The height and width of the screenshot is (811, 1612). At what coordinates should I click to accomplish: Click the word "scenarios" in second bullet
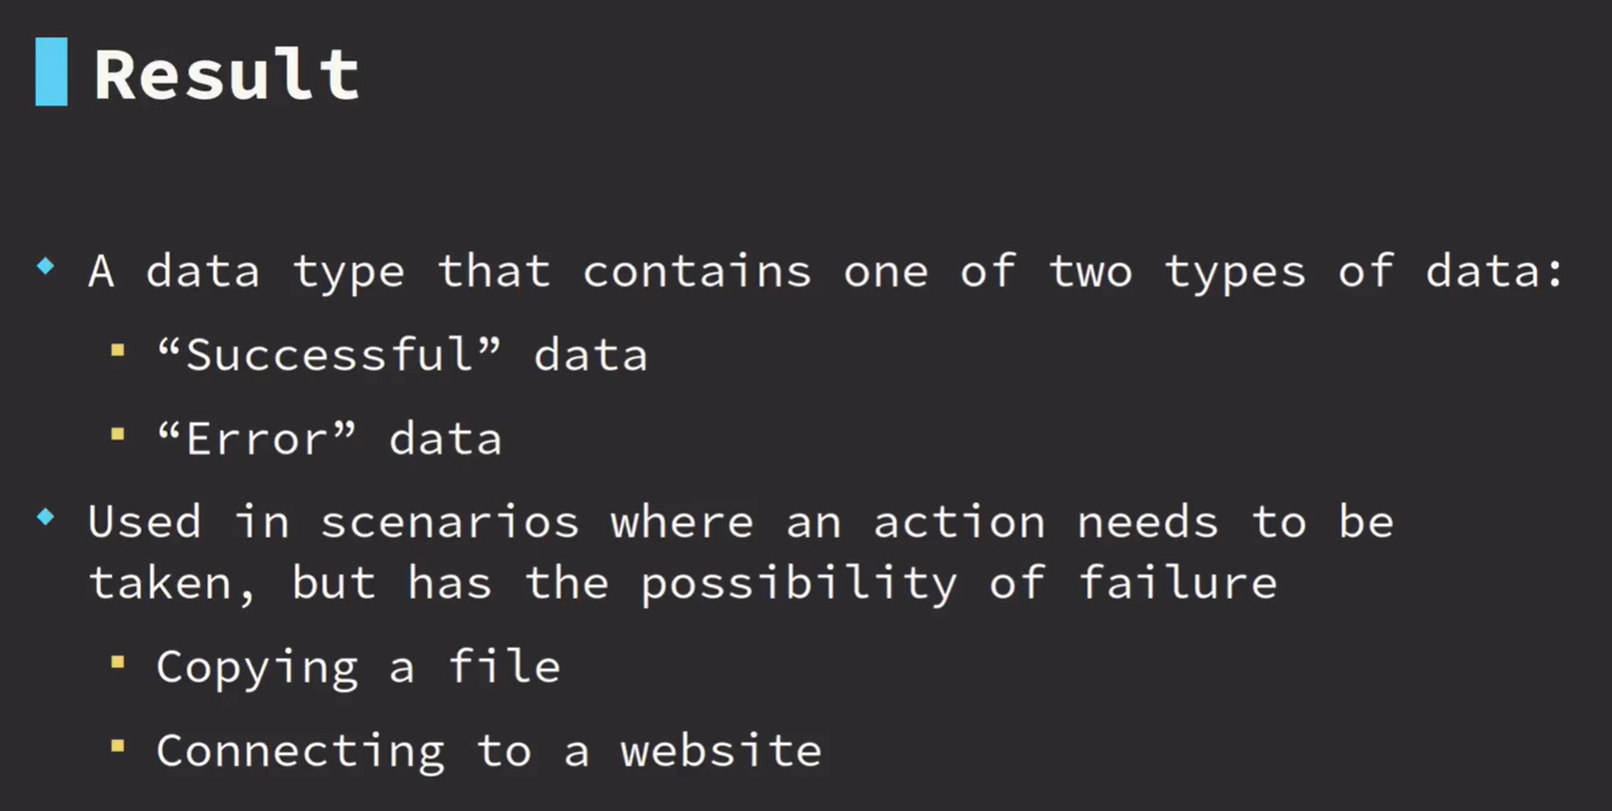pyautogui.click(x=449, y=523)
